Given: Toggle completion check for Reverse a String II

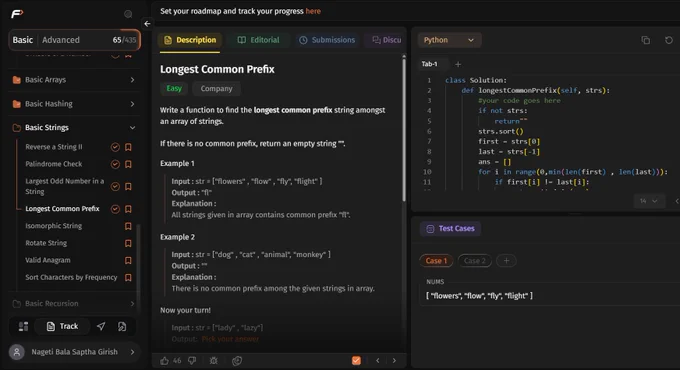Looking at the screenshot, I should (x=115, y=147).
